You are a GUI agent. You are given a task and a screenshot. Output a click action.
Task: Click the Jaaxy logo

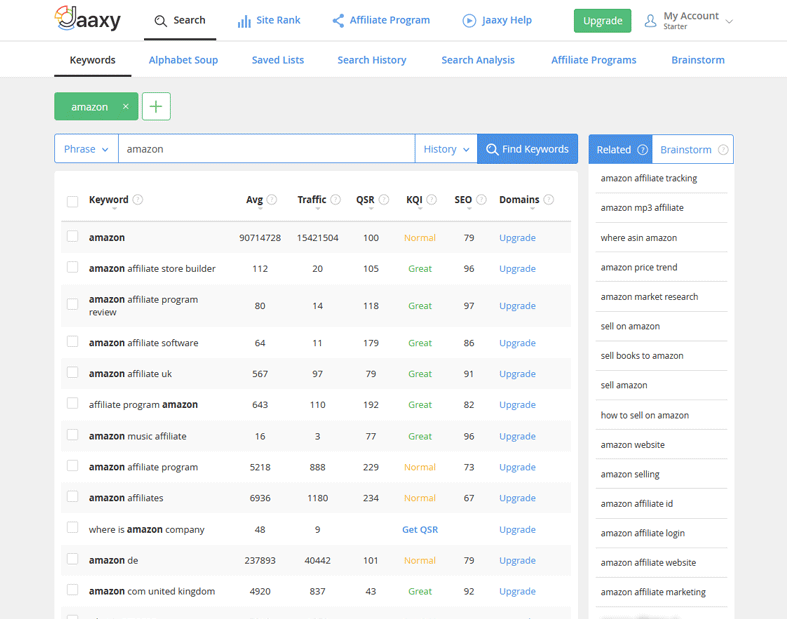point(87,19)
